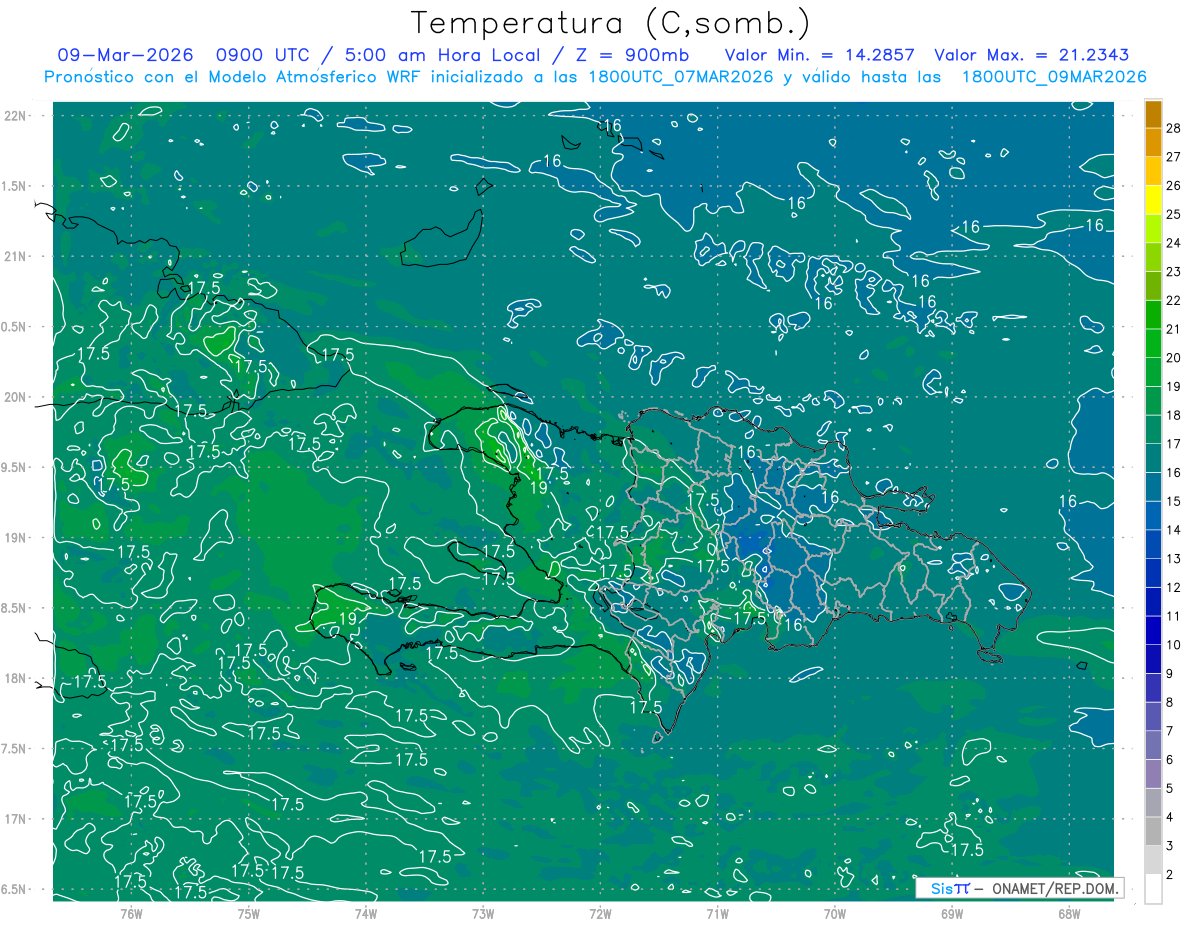This screenshot has width=1200, height=927.
Task: Select the '1800UTC_09MAR2026' valid-until time
Action: click(x=1053, y=77)
